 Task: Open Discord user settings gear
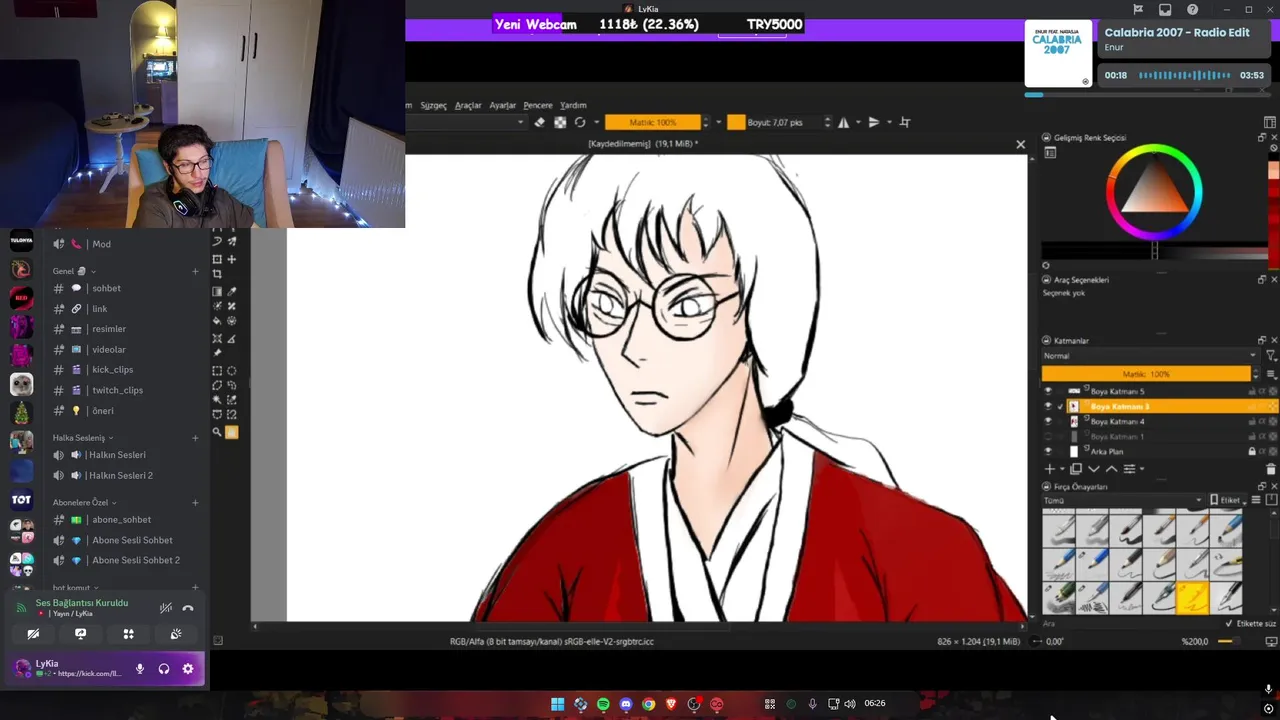tap(187, 669)
